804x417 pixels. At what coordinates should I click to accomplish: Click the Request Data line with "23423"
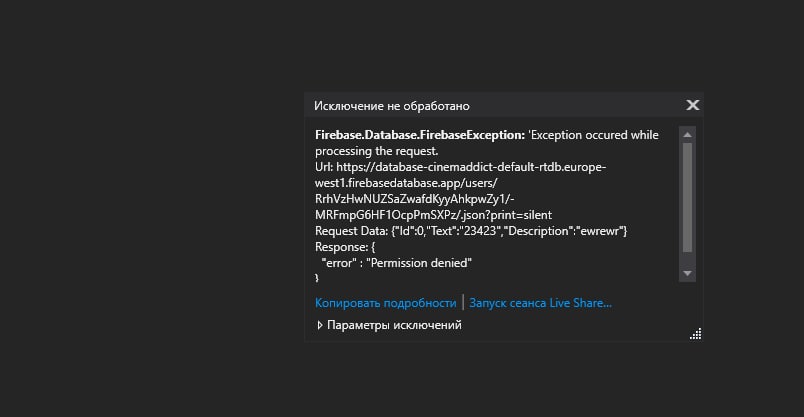click(471, 231)
